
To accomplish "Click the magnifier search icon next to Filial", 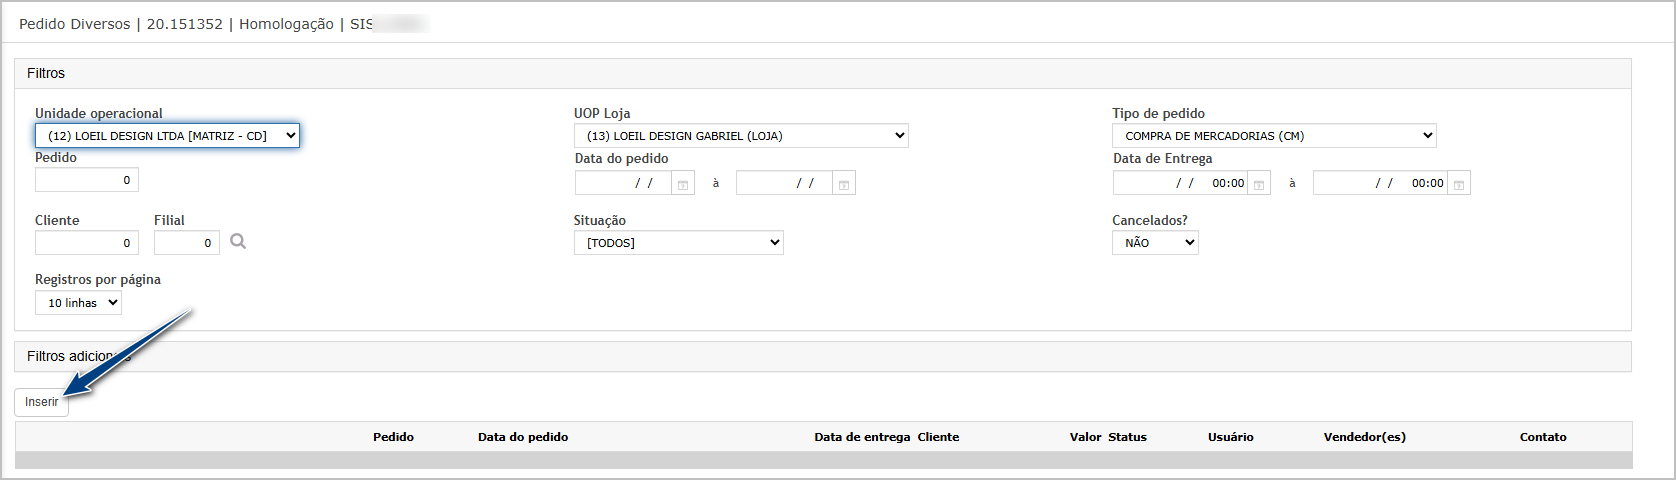I will (x=238, y=242).
